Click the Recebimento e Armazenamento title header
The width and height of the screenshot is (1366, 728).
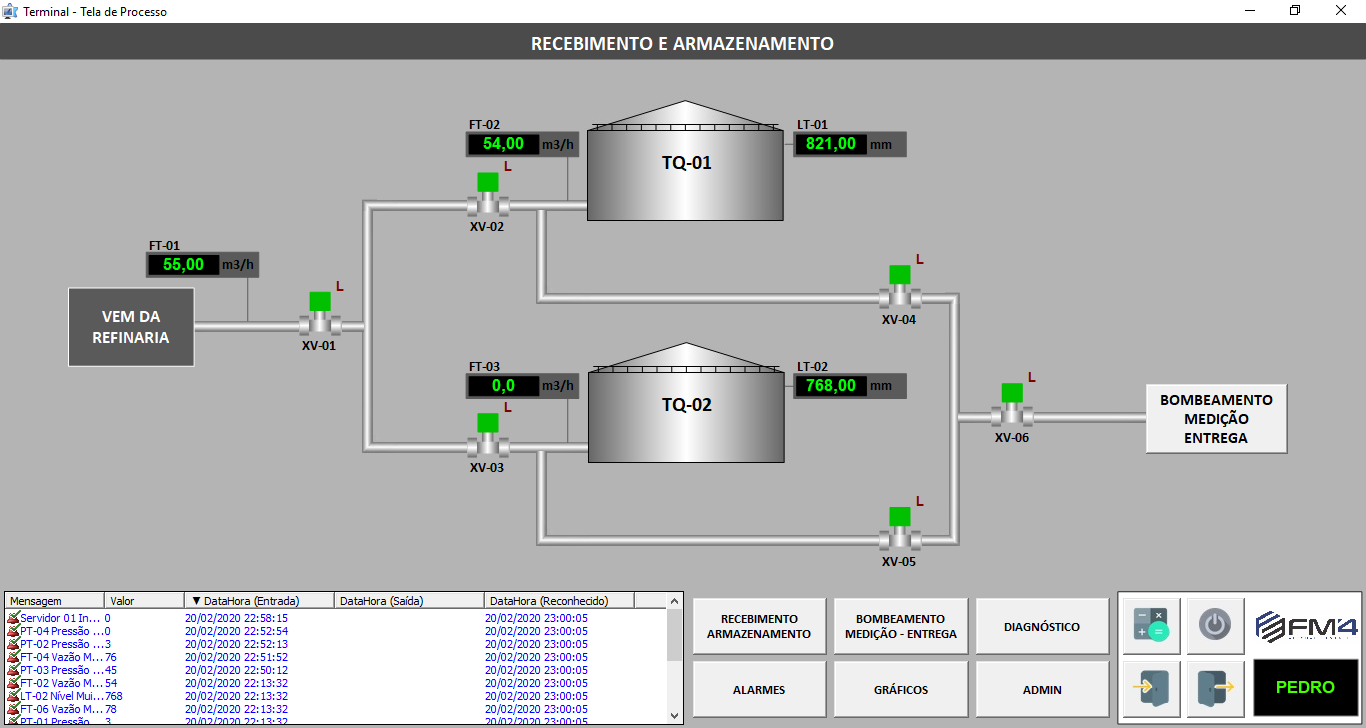(x=682, y=44)
